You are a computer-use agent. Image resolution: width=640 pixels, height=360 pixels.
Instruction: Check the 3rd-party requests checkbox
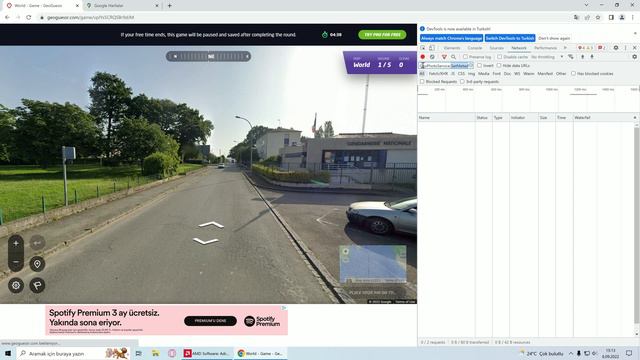click(462, 82)
